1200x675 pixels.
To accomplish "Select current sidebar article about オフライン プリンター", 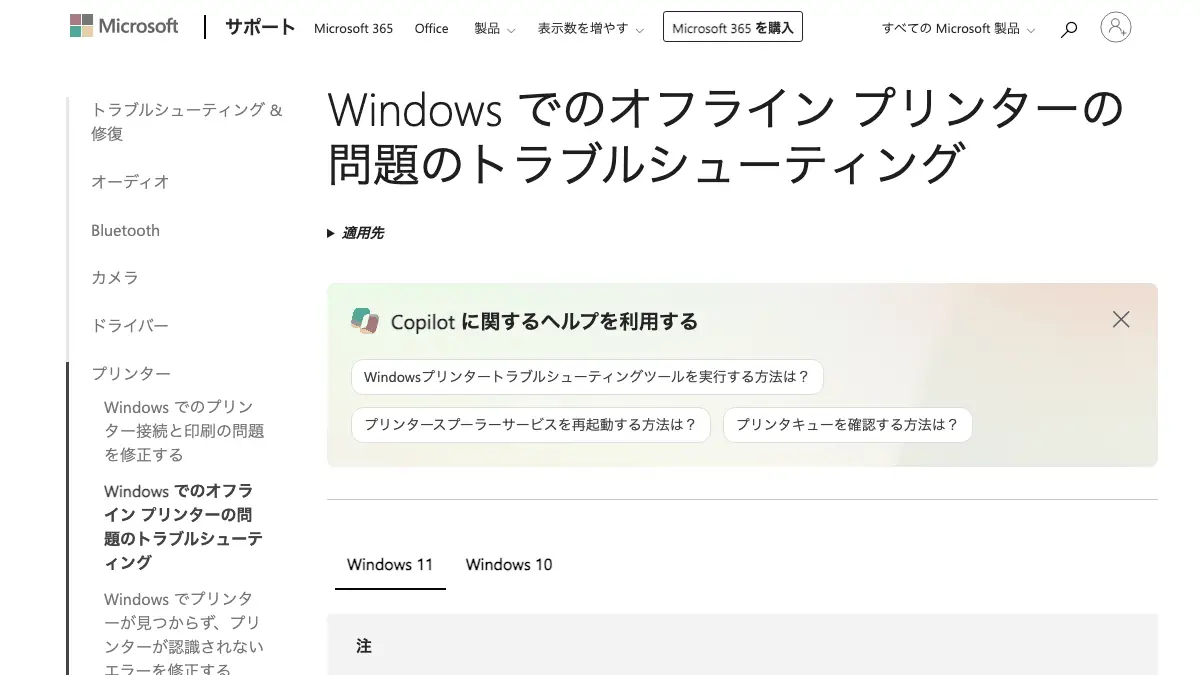I will (183, 527).
